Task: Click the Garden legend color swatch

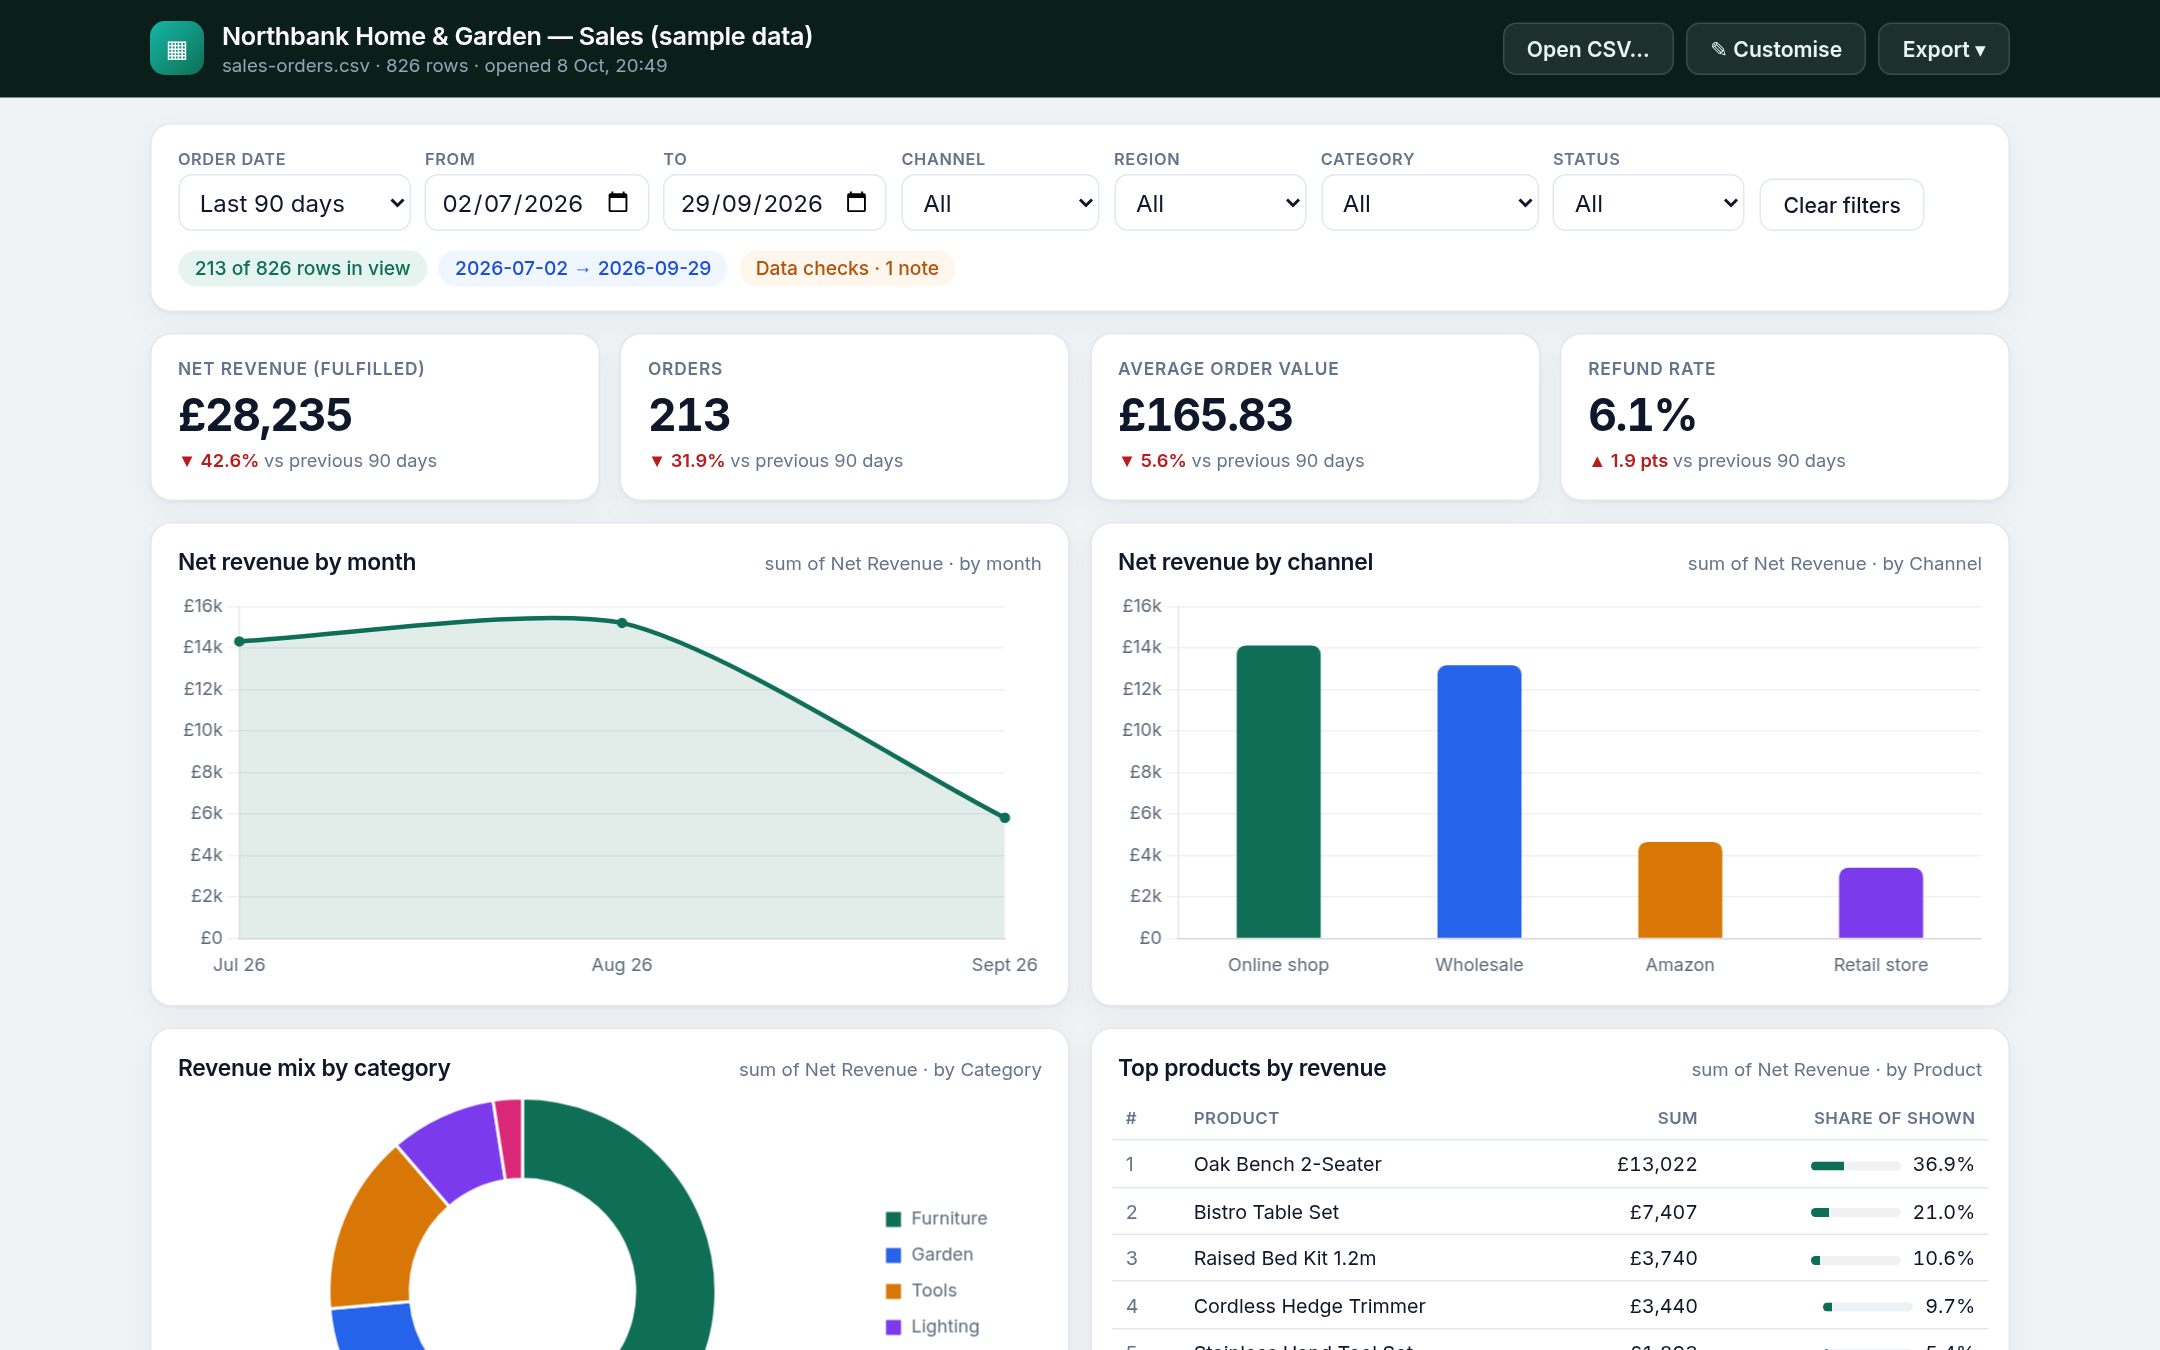Action: (894, 1255)
